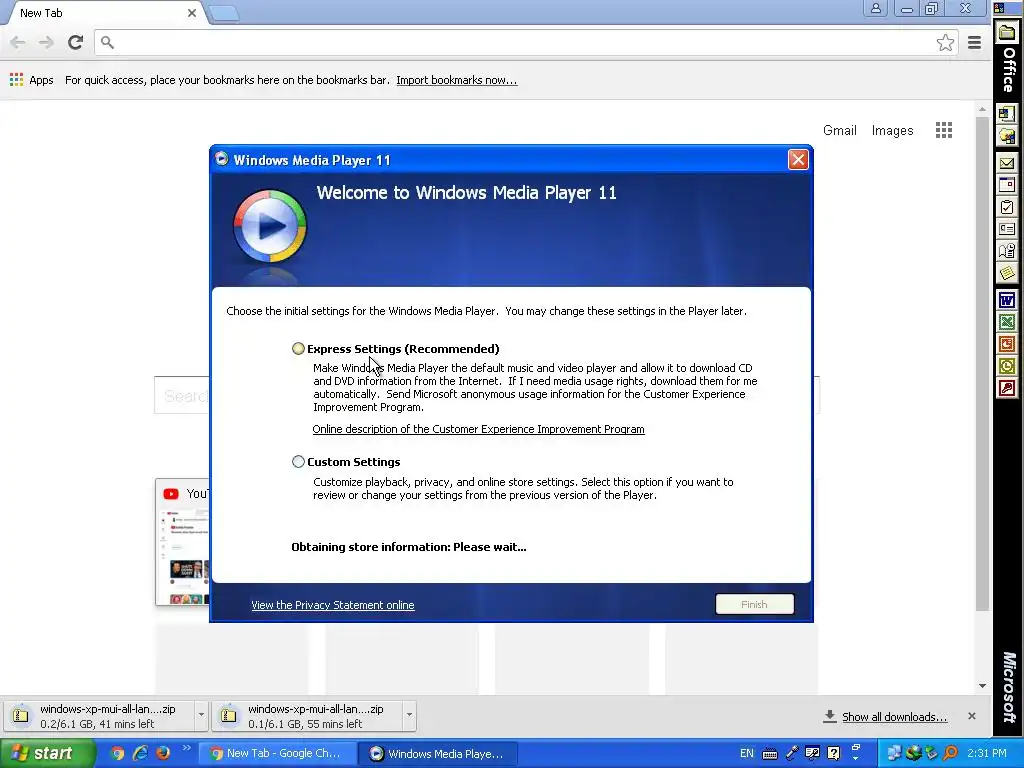Click the Import bookmarks now link in Chrome
This screenshot has width=1024, height=768.
point(456,80)
